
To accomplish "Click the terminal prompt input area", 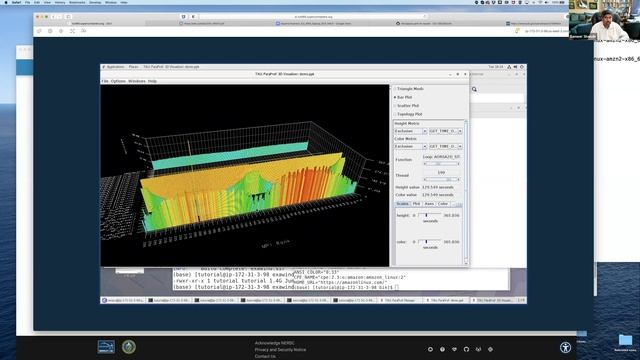I will [x=397, y=287].
